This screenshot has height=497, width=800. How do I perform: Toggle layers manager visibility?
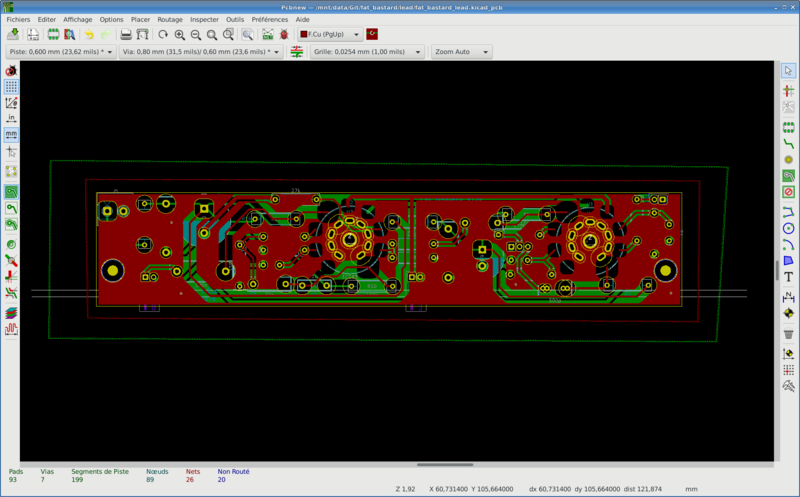[x=11, y=313]
